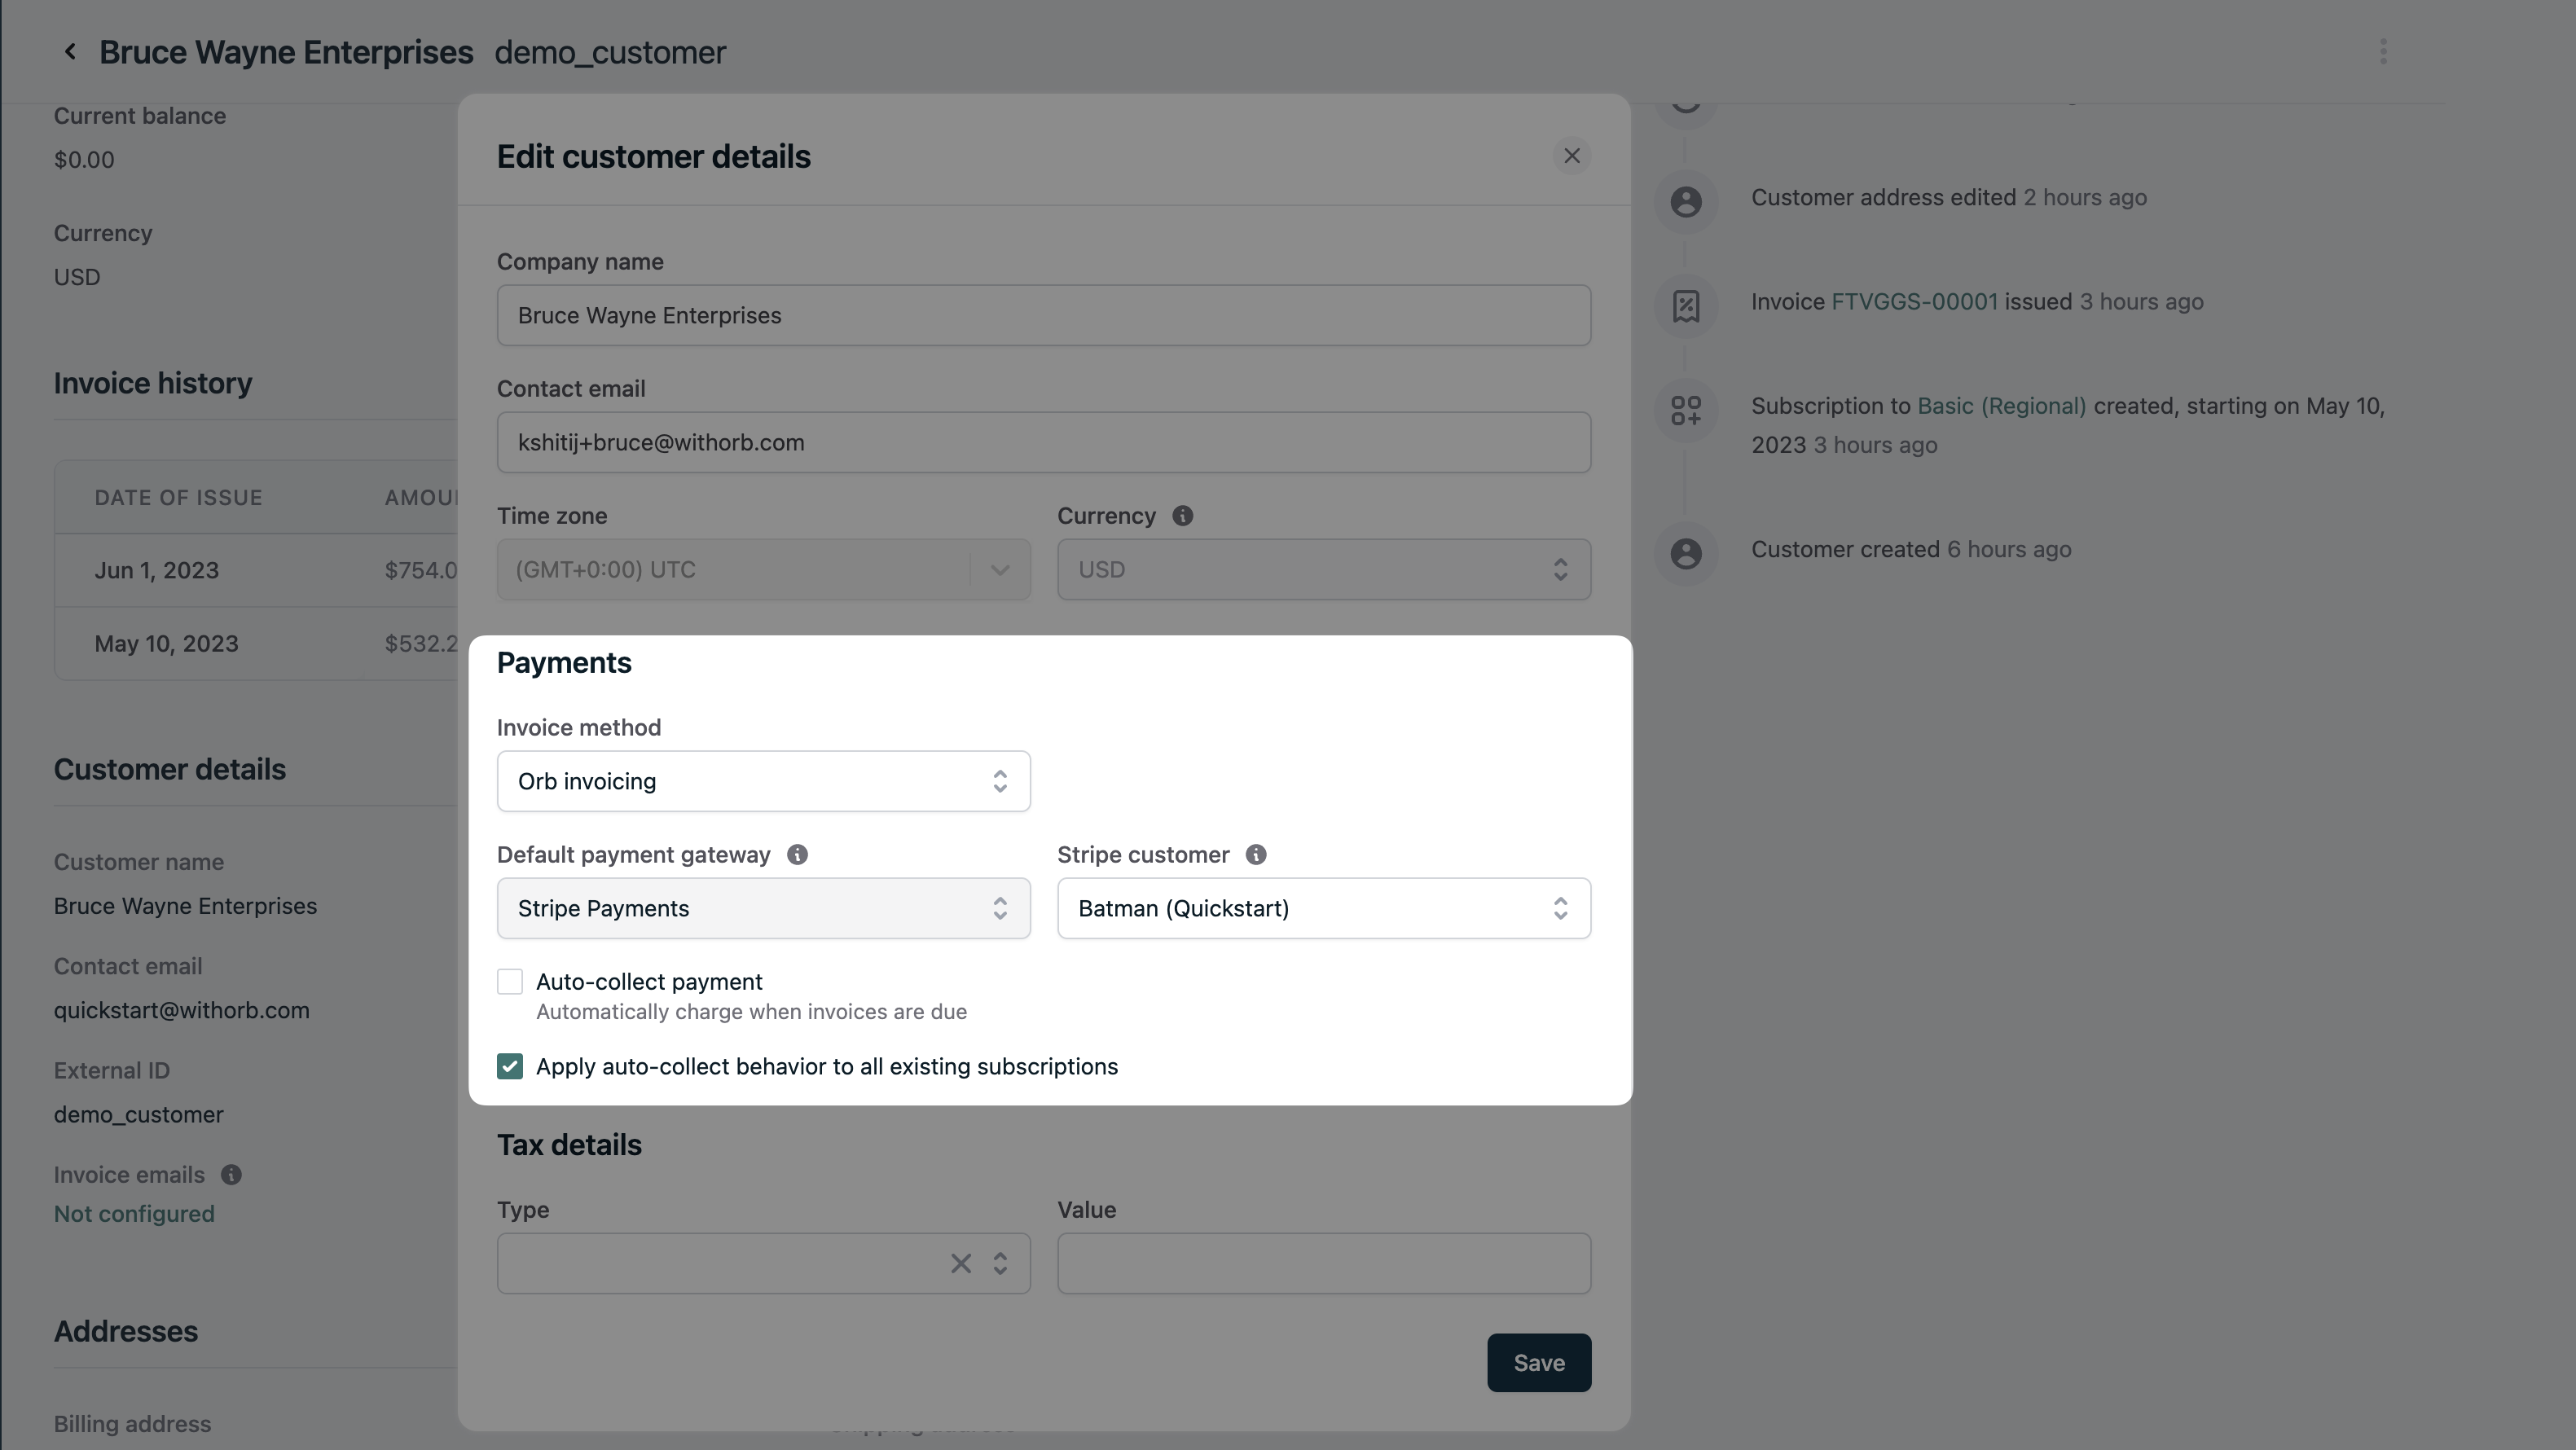This screenshot has width=2576, height=1450.
Task: Click the subscription created grid-plus icon
Action: pyautogui.click(x=1686, y=410)
